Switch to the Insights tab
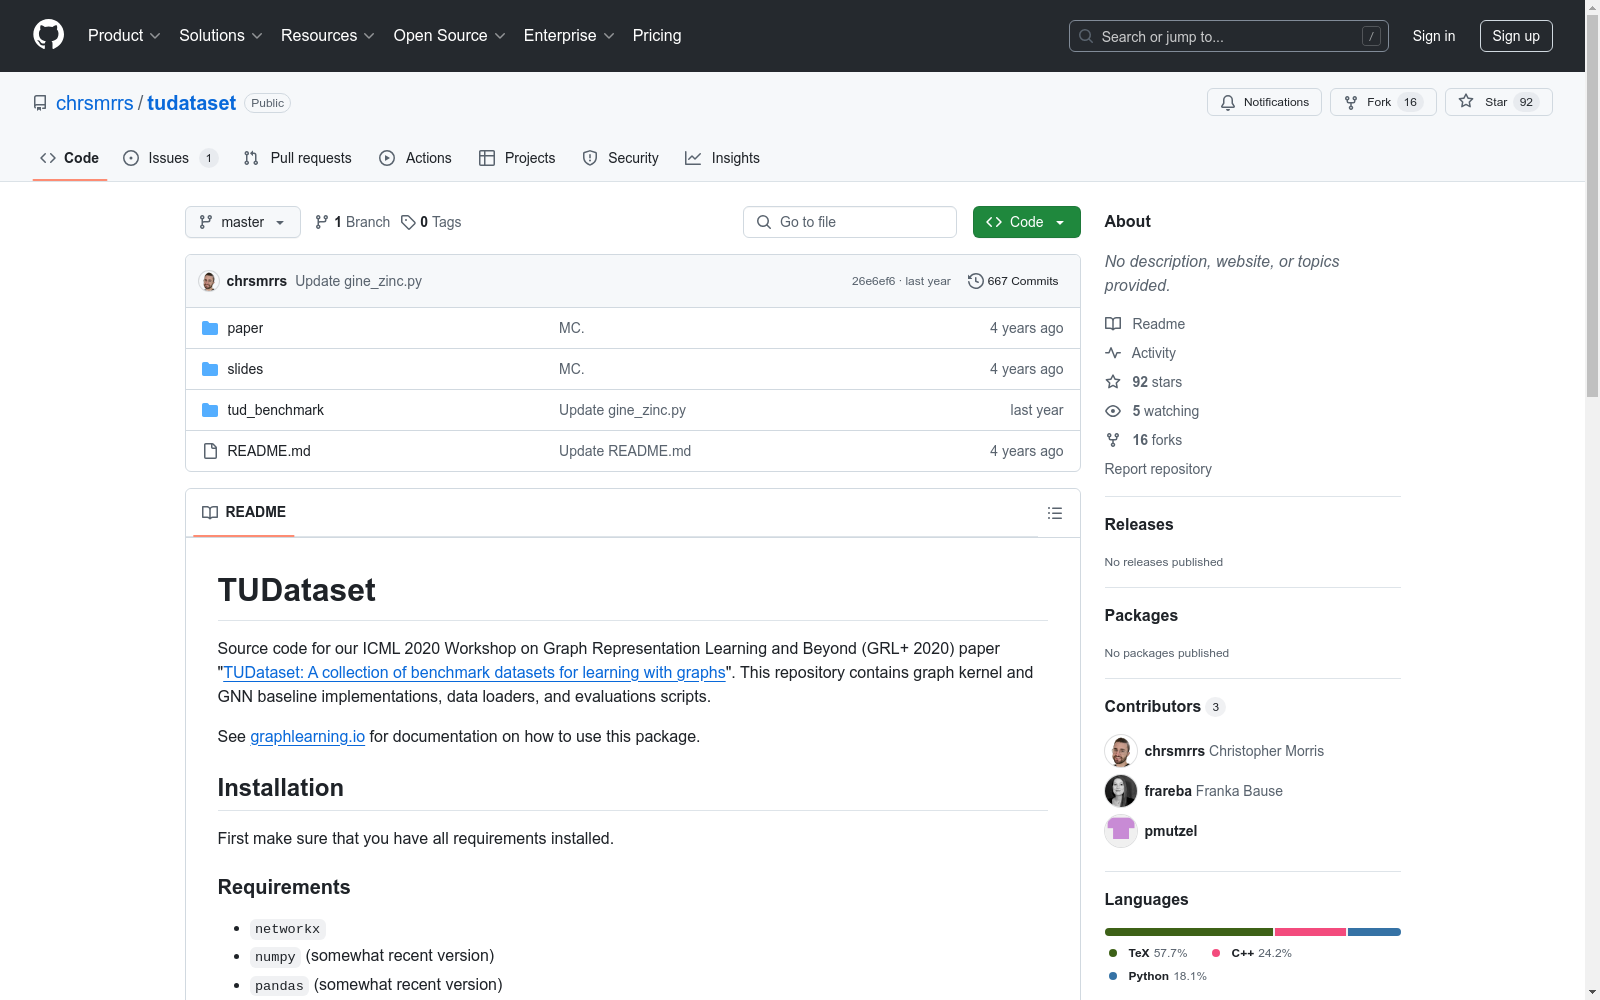Image resolution: width=1600 pixels, height=1000 pixels. pos(722,158)
